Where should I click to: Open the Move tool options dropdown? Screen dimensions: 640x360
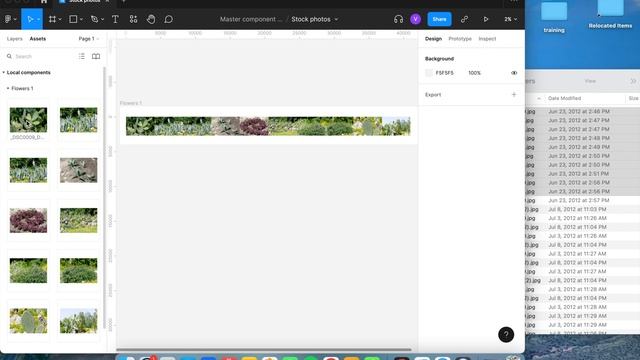tap(39, 19)
